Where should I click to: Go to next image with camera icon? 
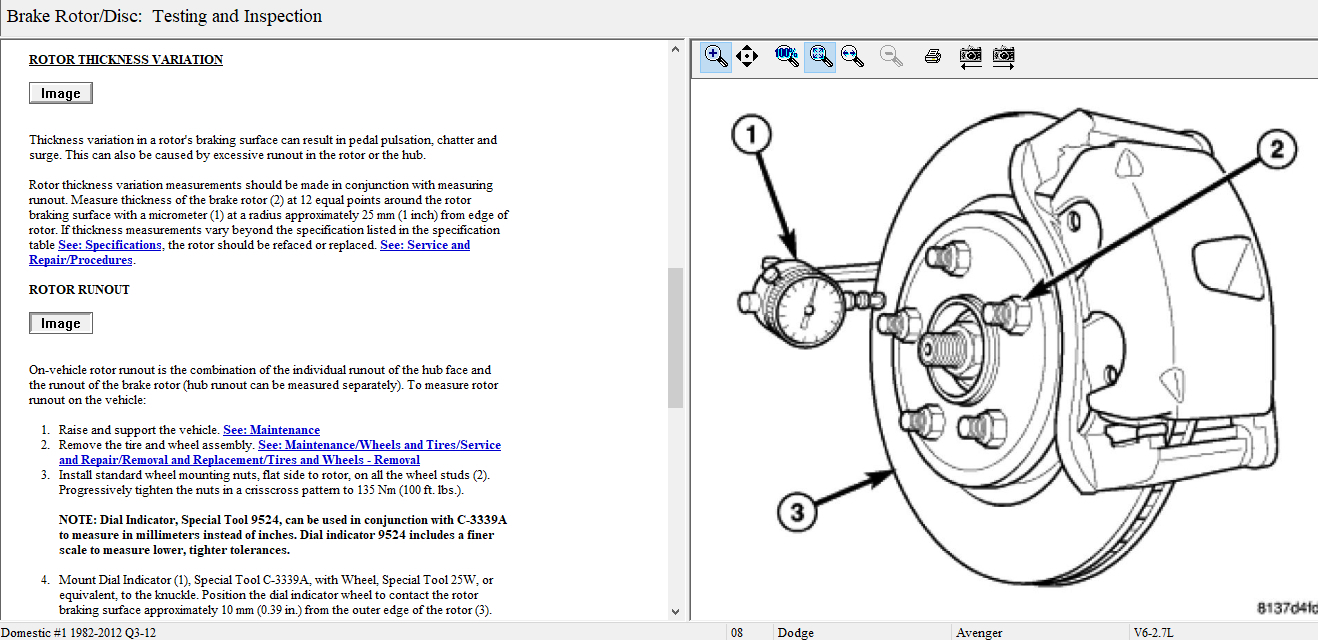coord(1004,56)
